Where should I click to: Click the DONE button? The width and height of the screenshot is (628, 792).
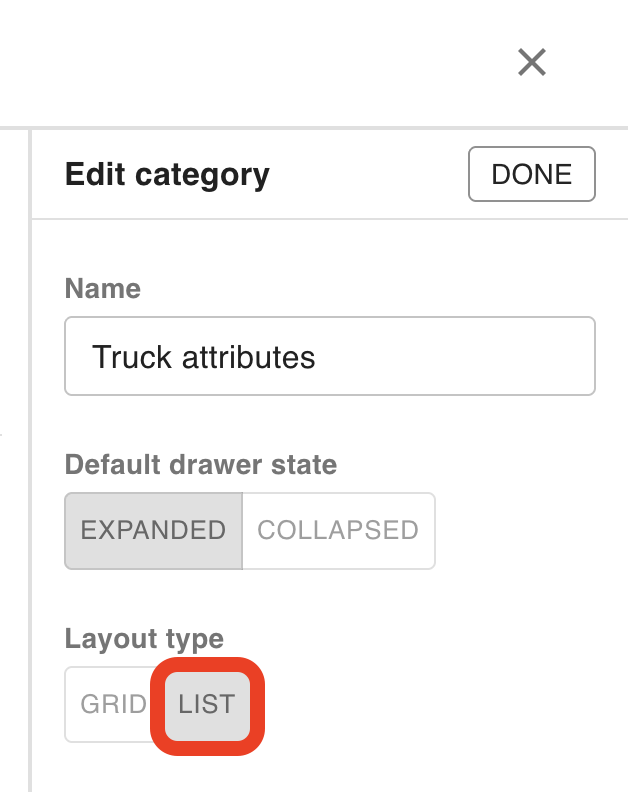tap(531, 174)
